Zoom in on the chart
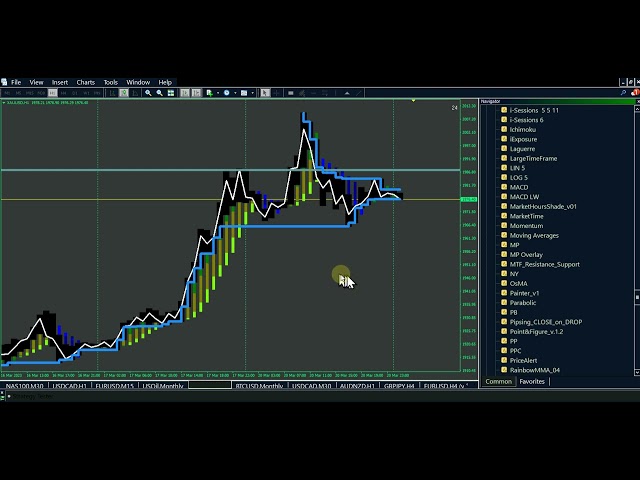 tap(149, 93)
